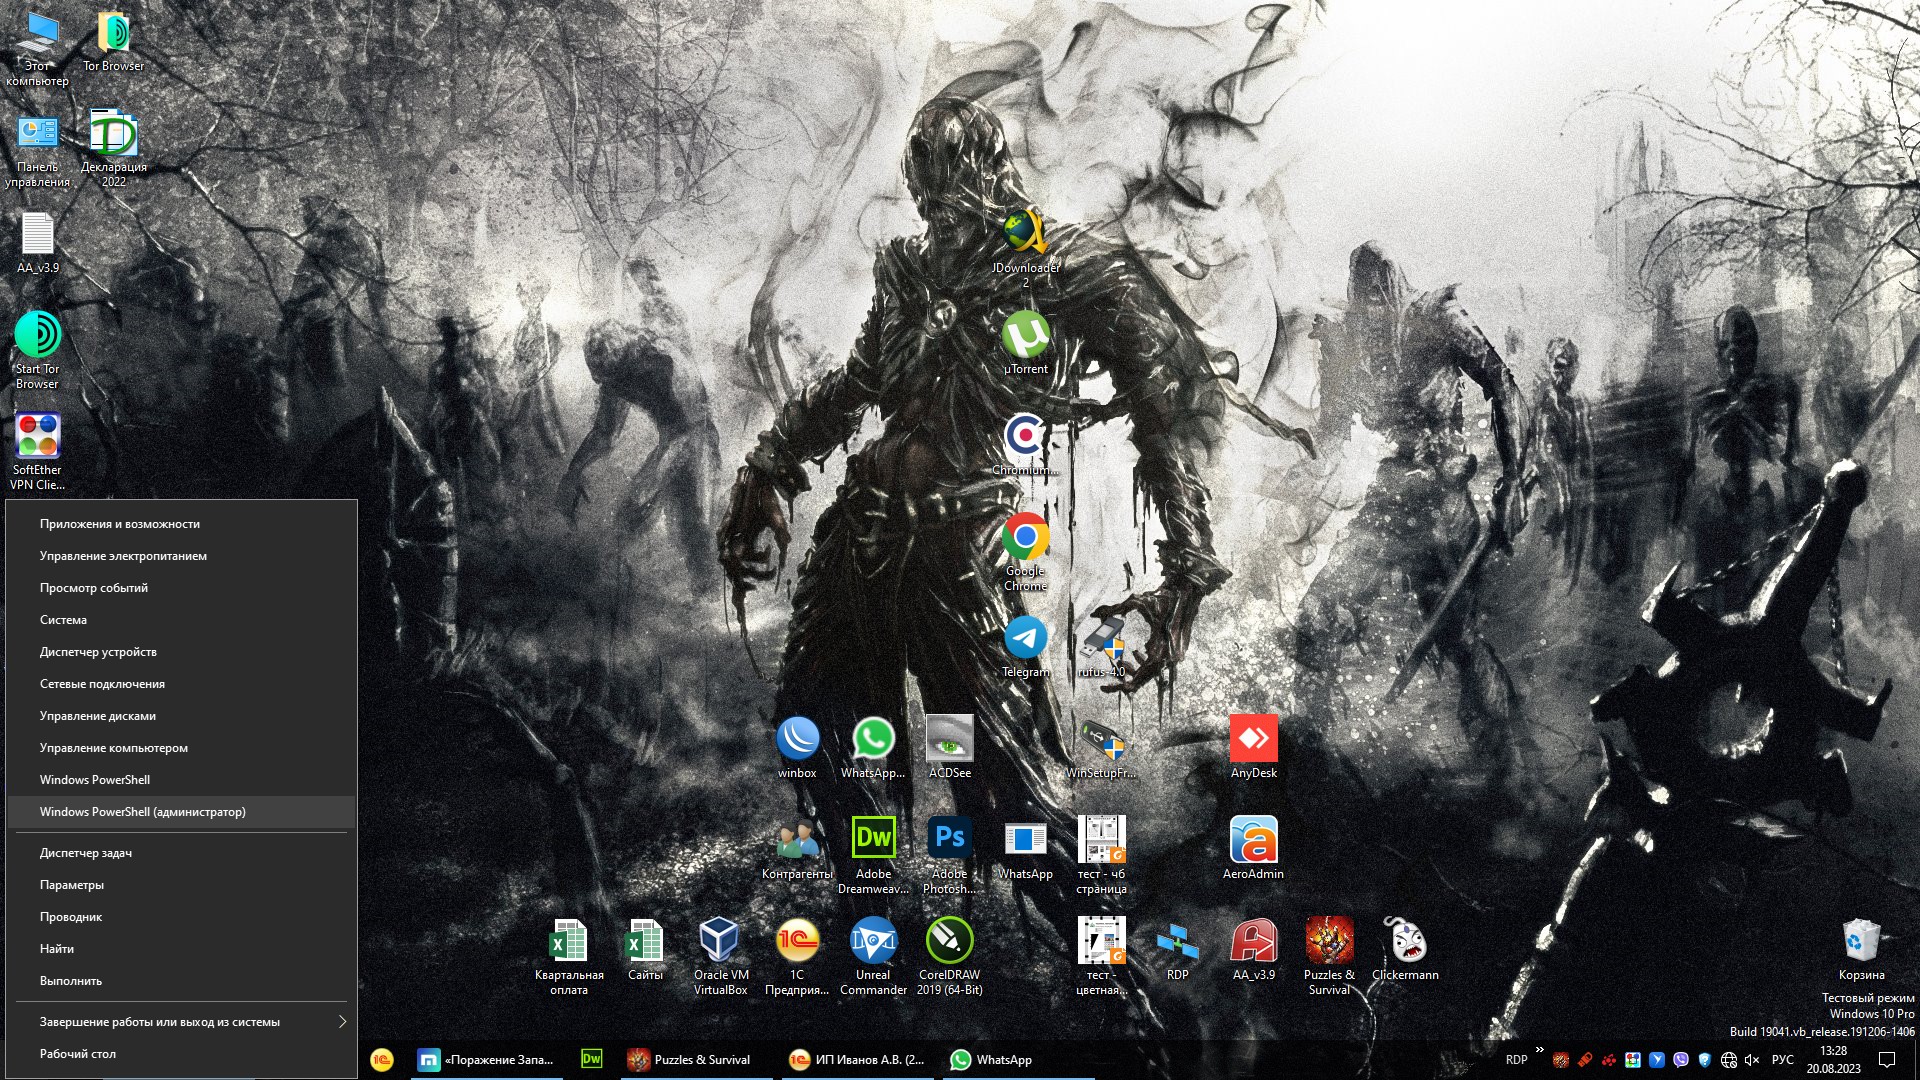Select Start Tor Browser shortcut
Viewport: 1920px width, 1080px height.
(x=38, y=351)
